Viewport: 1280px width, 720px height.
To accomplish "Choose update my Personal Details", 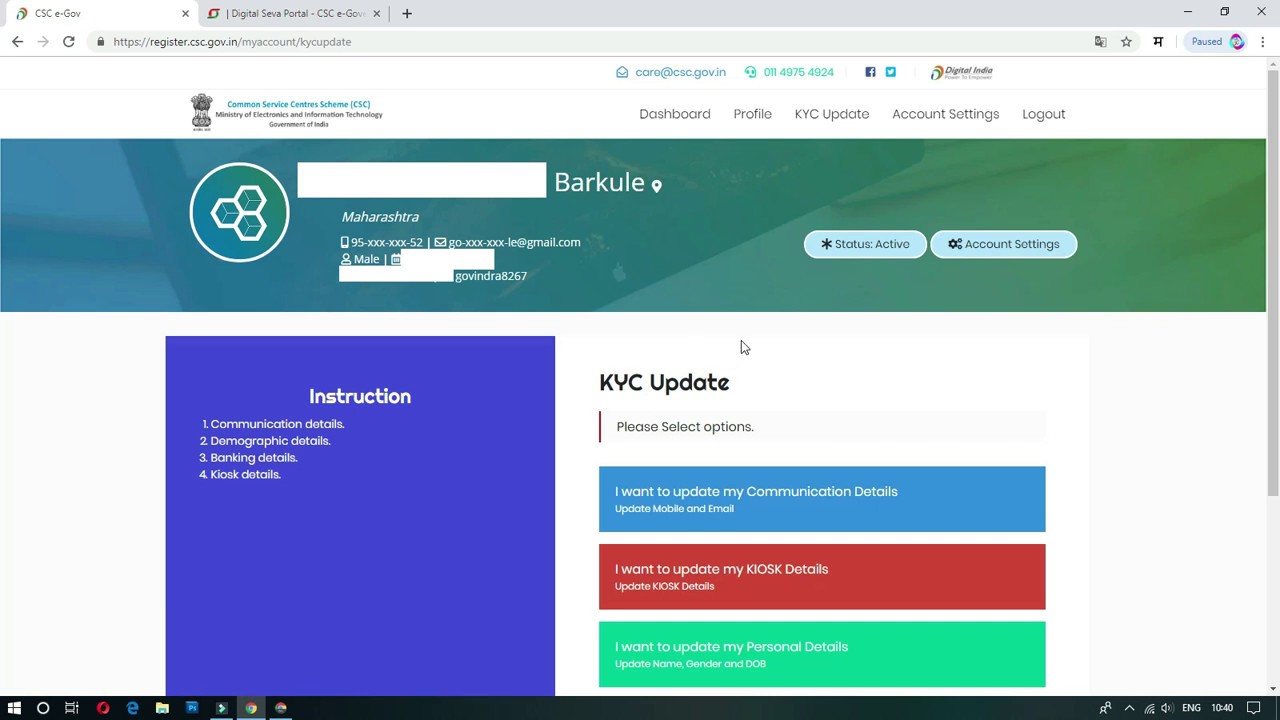I will (x=822, y=655).
